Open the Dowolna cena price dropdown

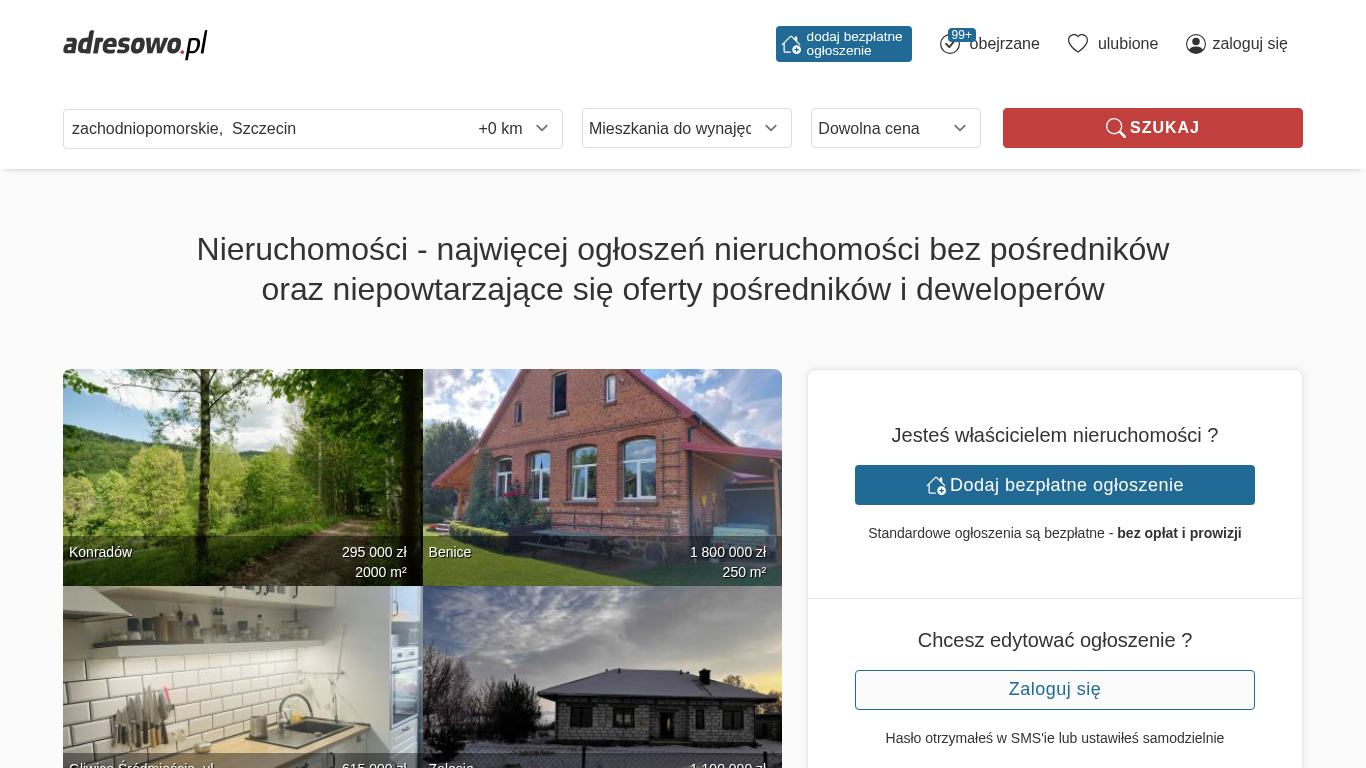coord(895,128)
